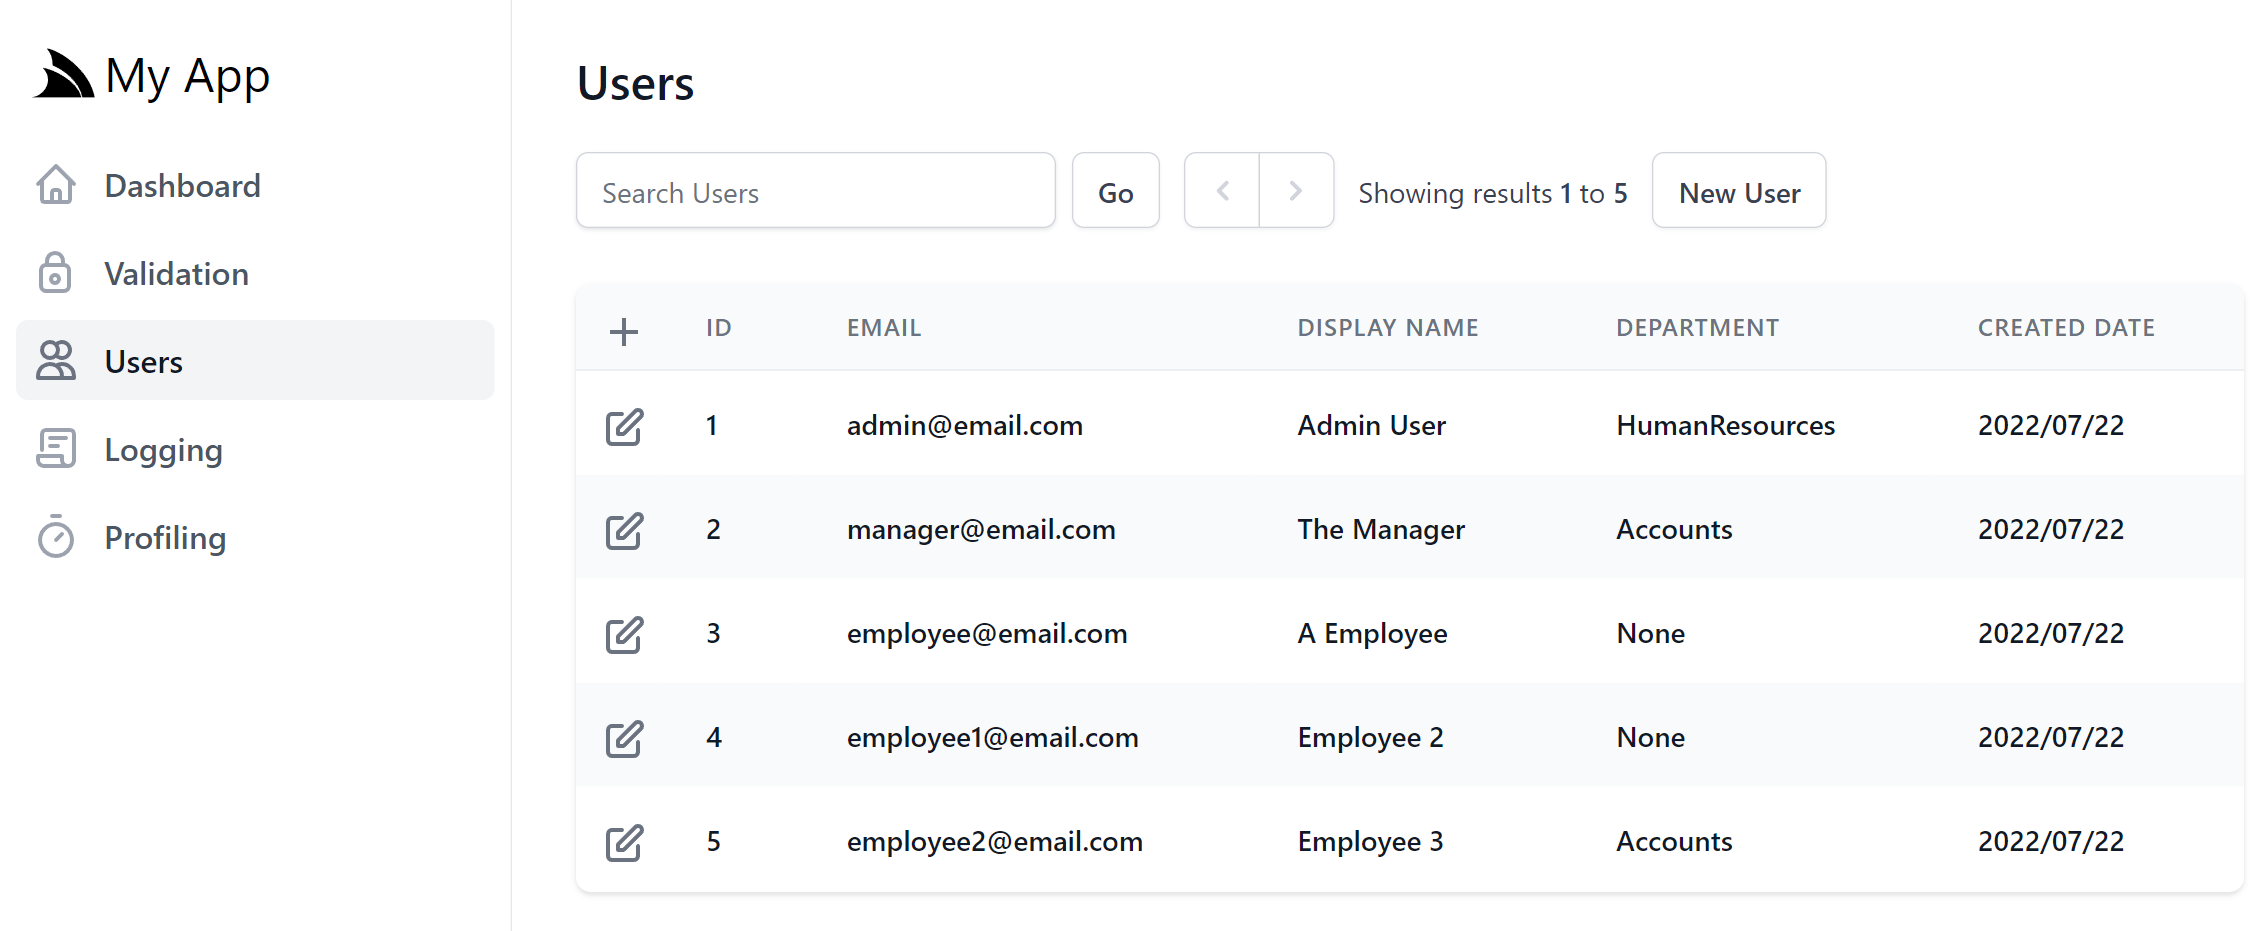The width and height of the screenshot is (2262, 931).
Task: Edit the employee@email.com user row
Action: click(x=624, y=635)
